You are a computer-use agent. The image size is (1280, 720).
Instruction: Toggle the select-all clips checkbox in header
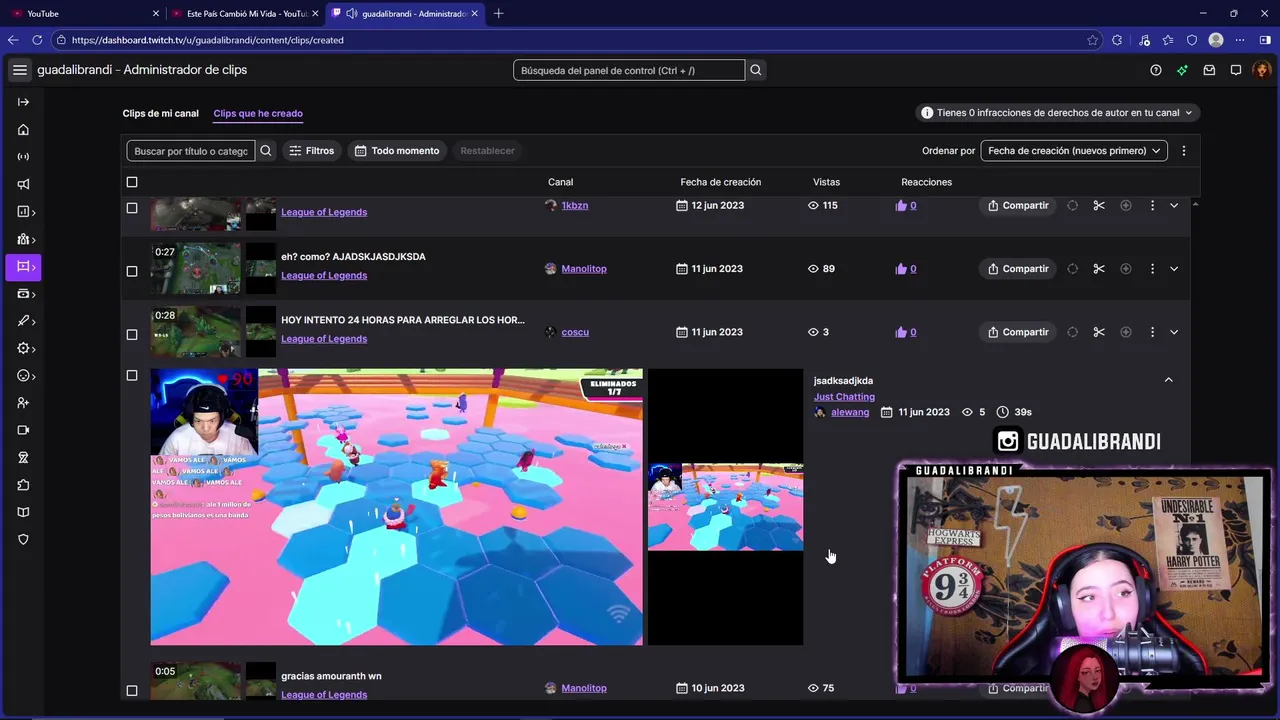click(x=132, y=182)
